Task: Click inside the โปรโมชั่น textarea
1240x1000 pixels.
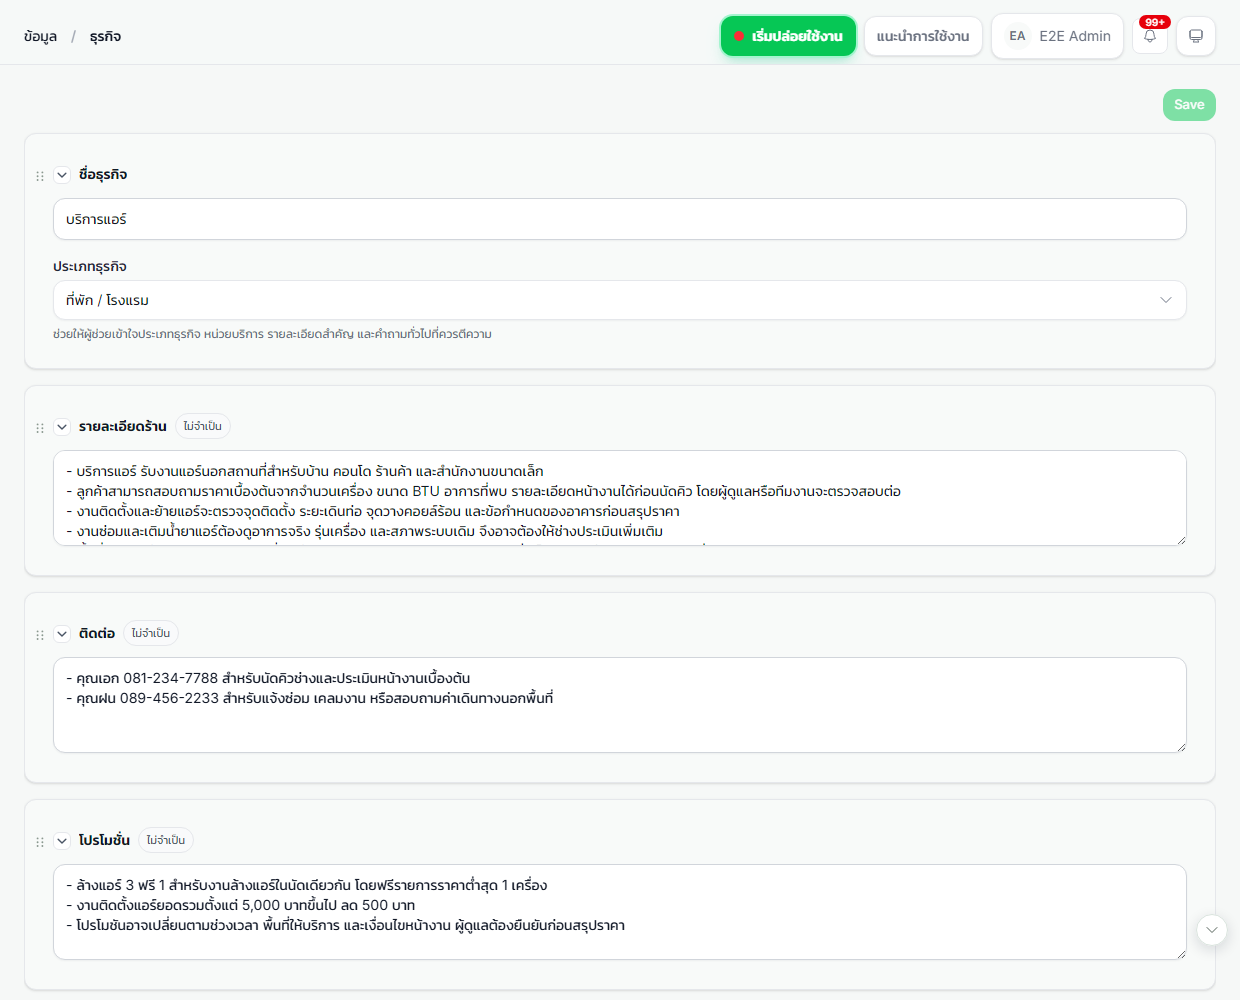Action: tap(619, 912)
